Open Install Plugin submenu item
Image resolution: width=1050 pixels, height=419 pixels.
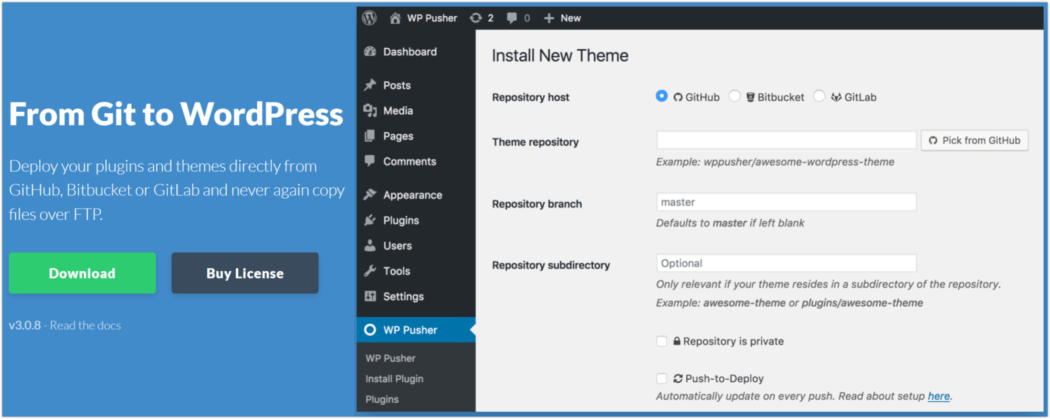coord(394,379)
